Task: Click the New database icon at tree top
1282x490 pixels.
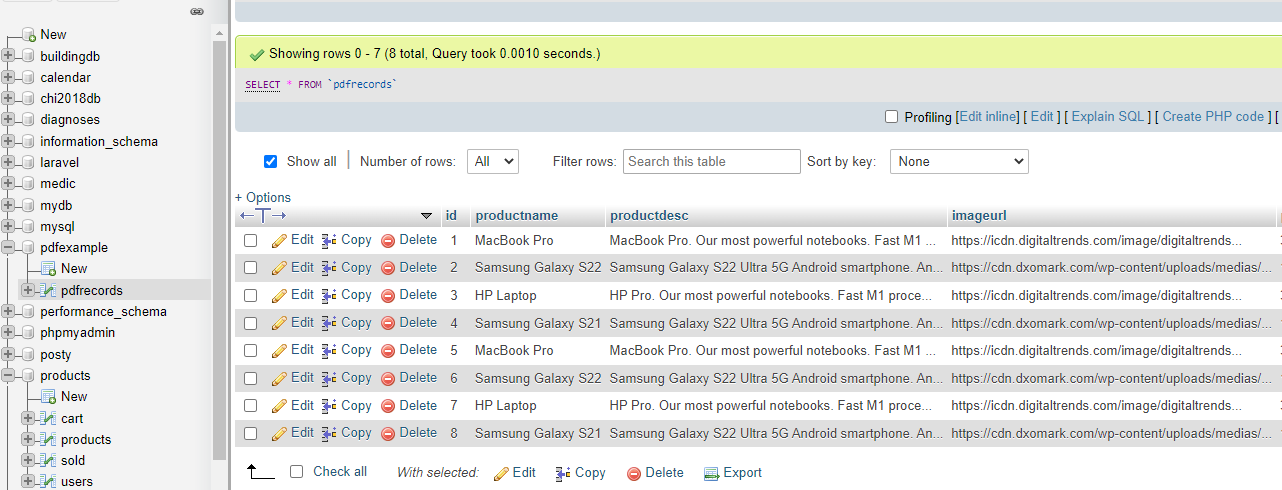Action: click(28, 35)
